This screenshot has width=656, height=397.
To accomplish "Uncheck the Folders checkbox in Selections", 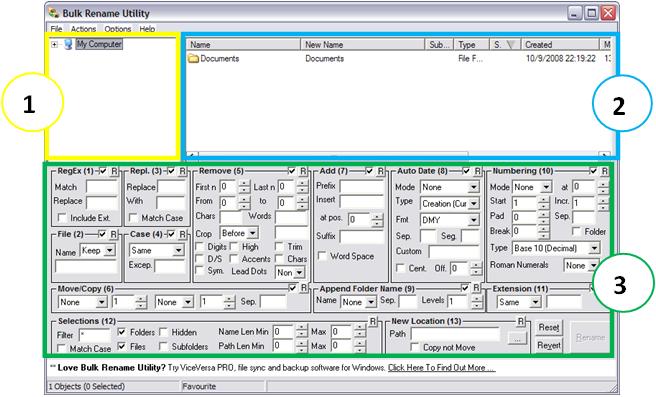I will (121, 332).
